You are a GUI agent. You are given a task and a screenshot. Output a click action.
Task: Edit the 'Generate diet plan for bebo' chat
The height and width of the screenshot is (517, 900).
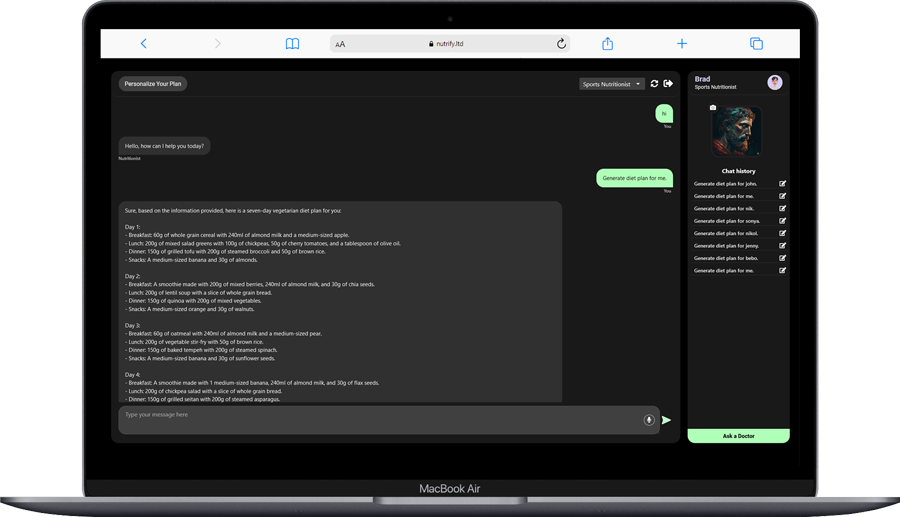coord(782,258)
